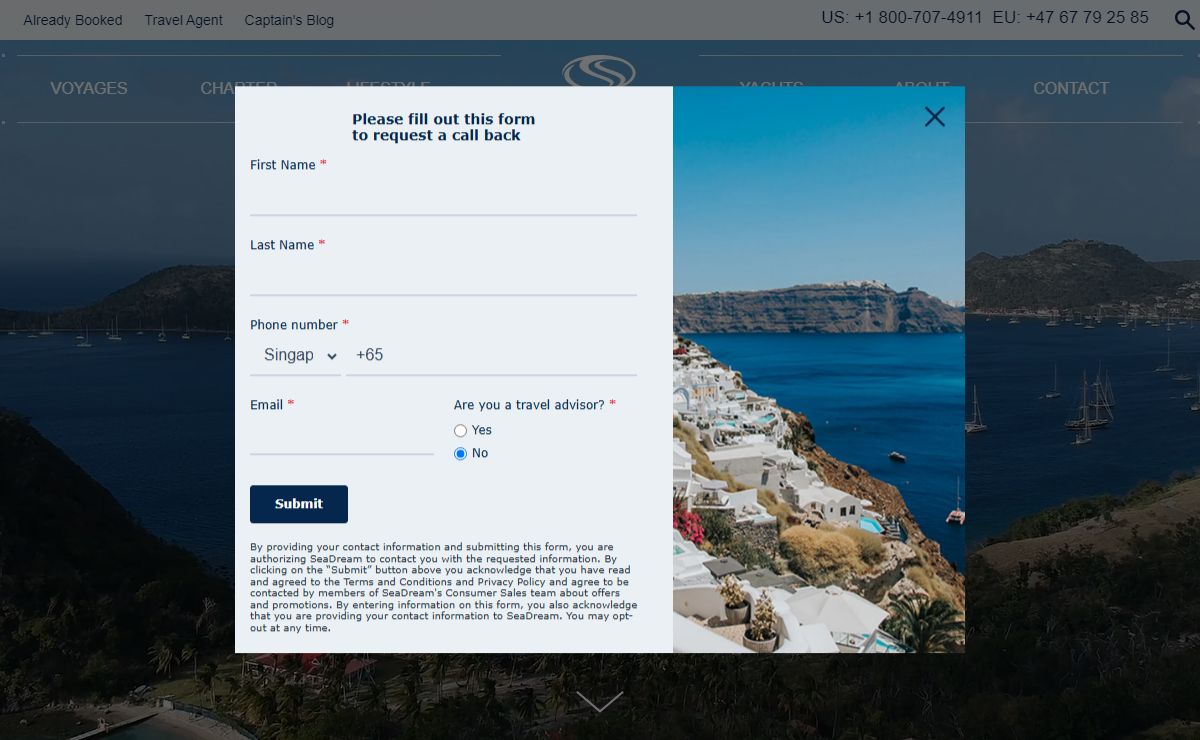This screenshot has height=740, width=1200.
Task: Open the country code dropdown showing Singapore
Action: click(295, 355)
